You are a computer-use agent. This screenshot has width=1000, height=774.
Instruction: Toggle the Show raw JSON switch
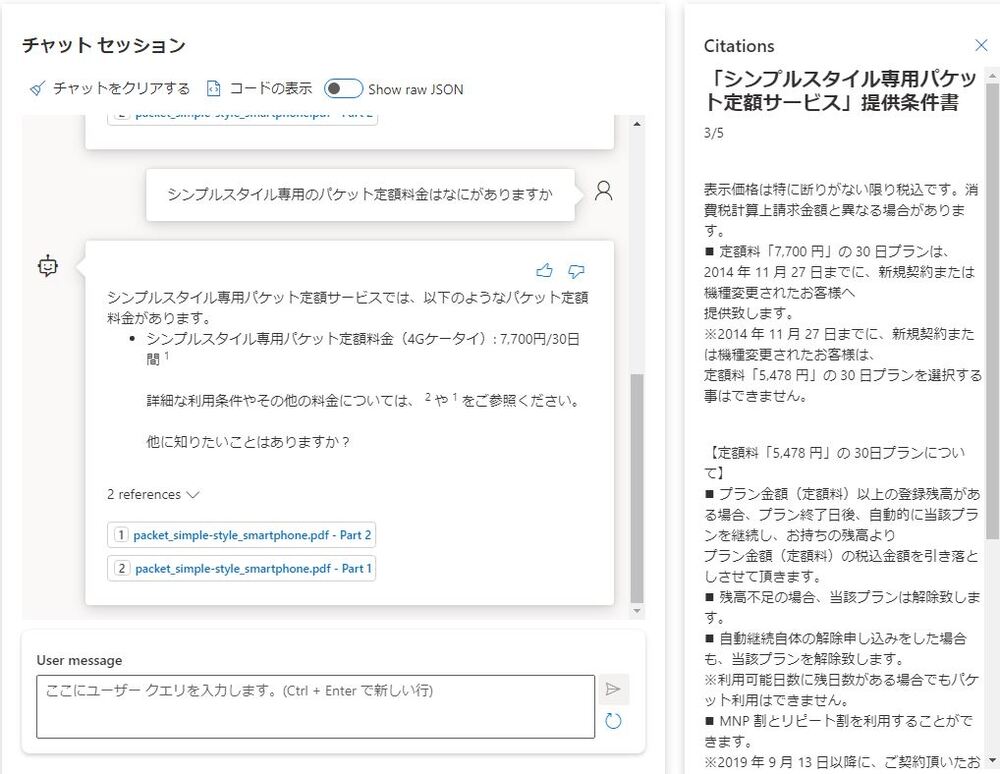pyautogui.click(x=343, y=89)
